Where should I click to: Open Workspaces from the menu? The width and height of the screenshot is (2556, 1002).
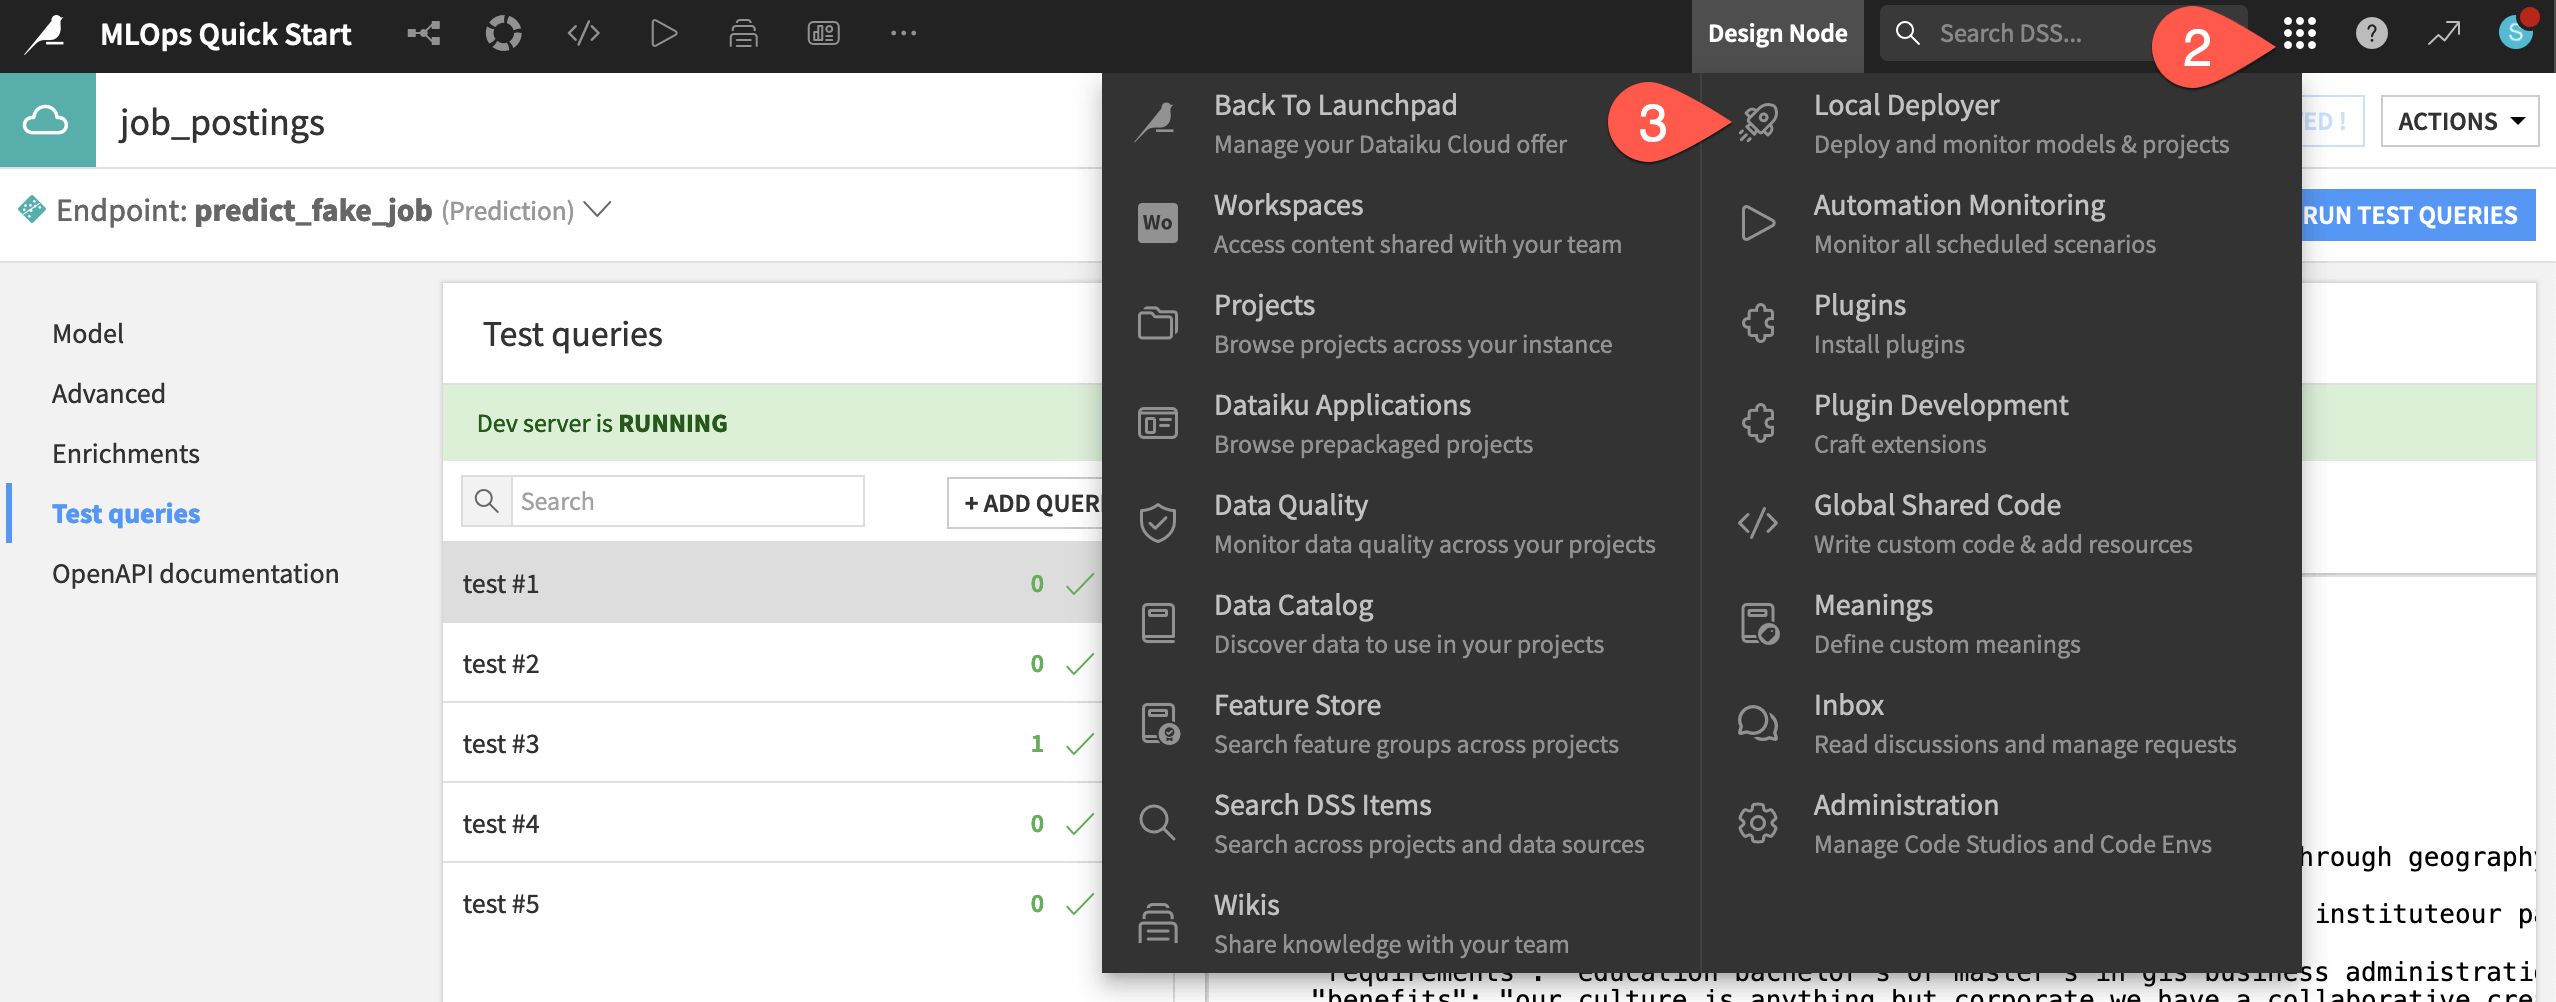[x=1417, y=224]
